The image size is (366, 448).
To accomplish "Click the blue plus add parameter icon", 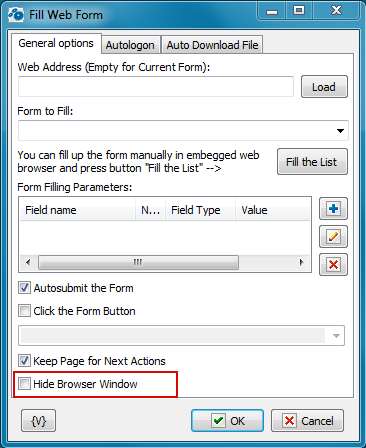I will [333, 209].
